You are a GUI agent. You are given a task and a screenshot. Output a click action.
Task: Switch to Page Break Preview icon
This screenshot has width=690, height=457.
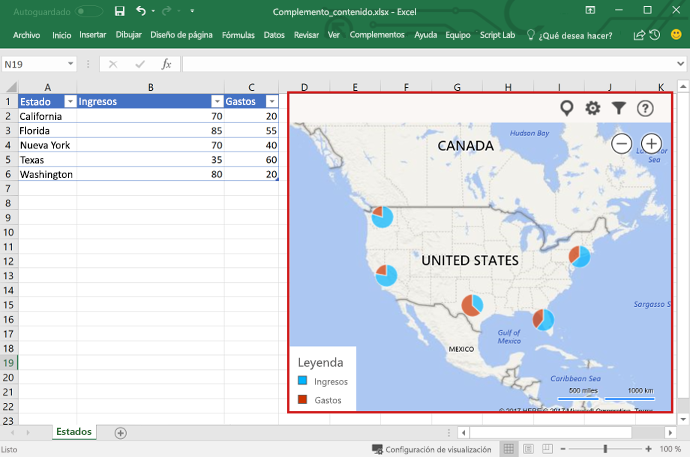click(547, 449)
